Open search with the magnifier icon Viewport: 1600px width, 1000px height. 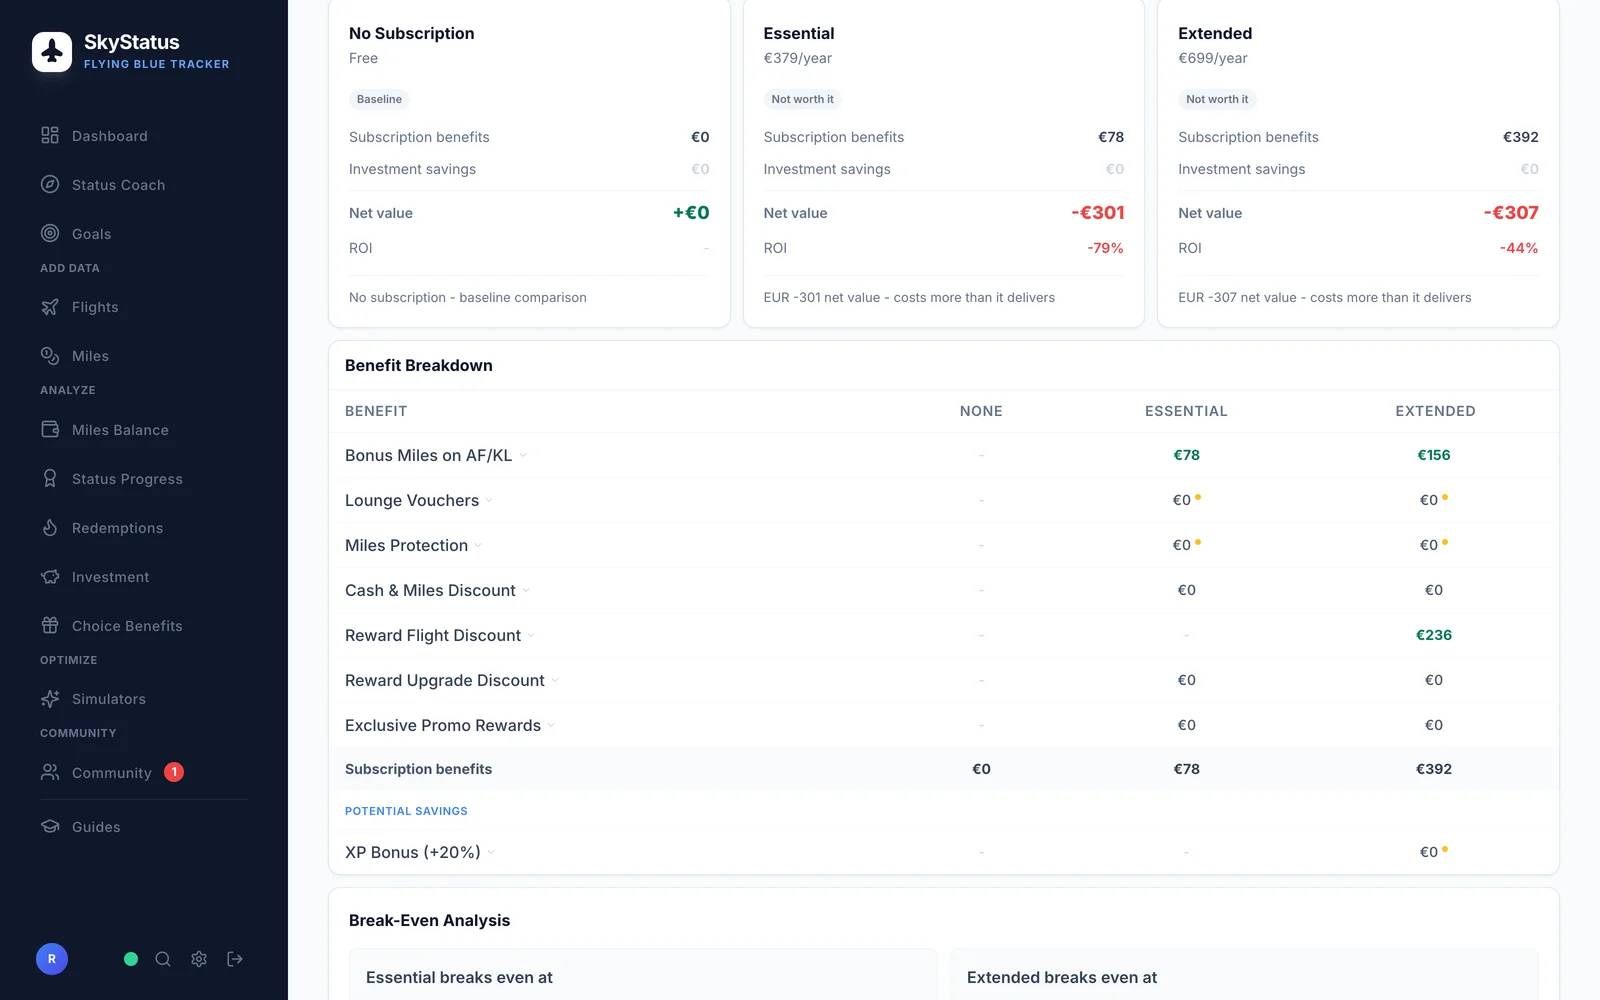[x=163, y=959]
